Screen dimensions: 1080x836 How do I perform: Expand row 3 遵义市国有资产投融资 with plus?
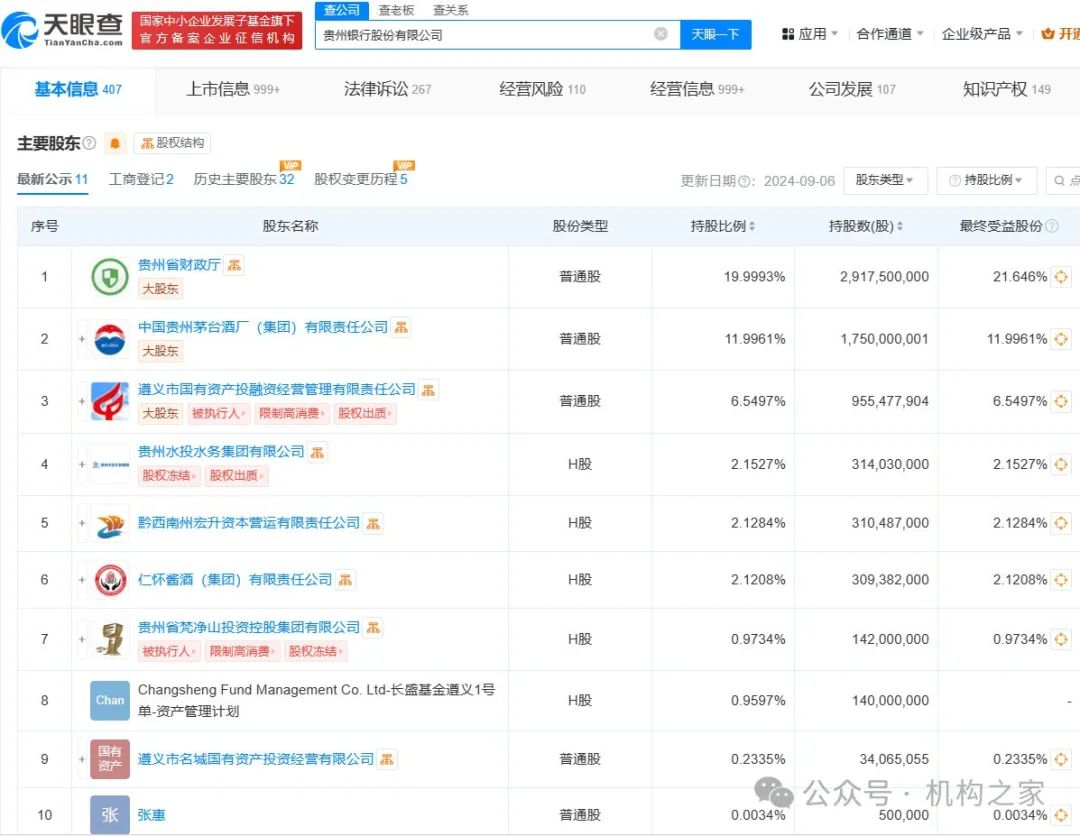point(82,401)
